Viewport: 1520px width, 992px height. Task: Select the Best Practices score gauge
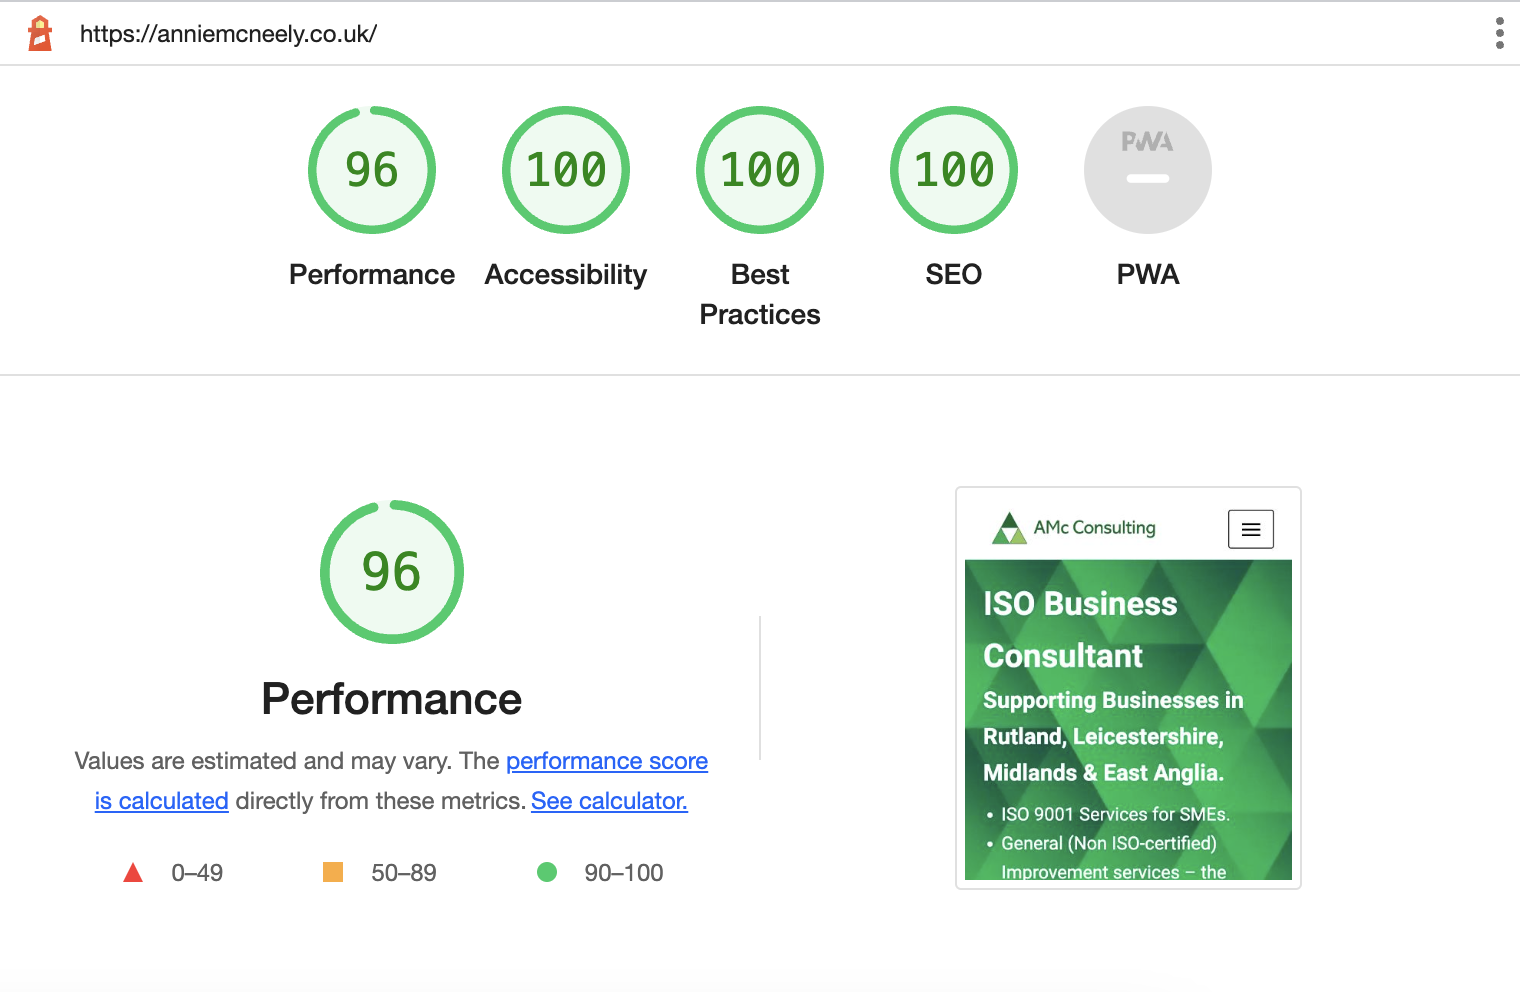coord(760,170)
